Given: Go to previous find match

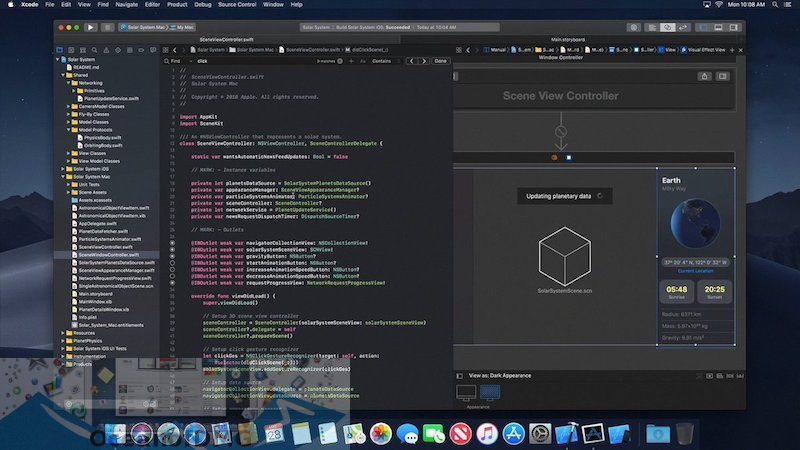Looking at the screenshot, I should coord(412,61).
